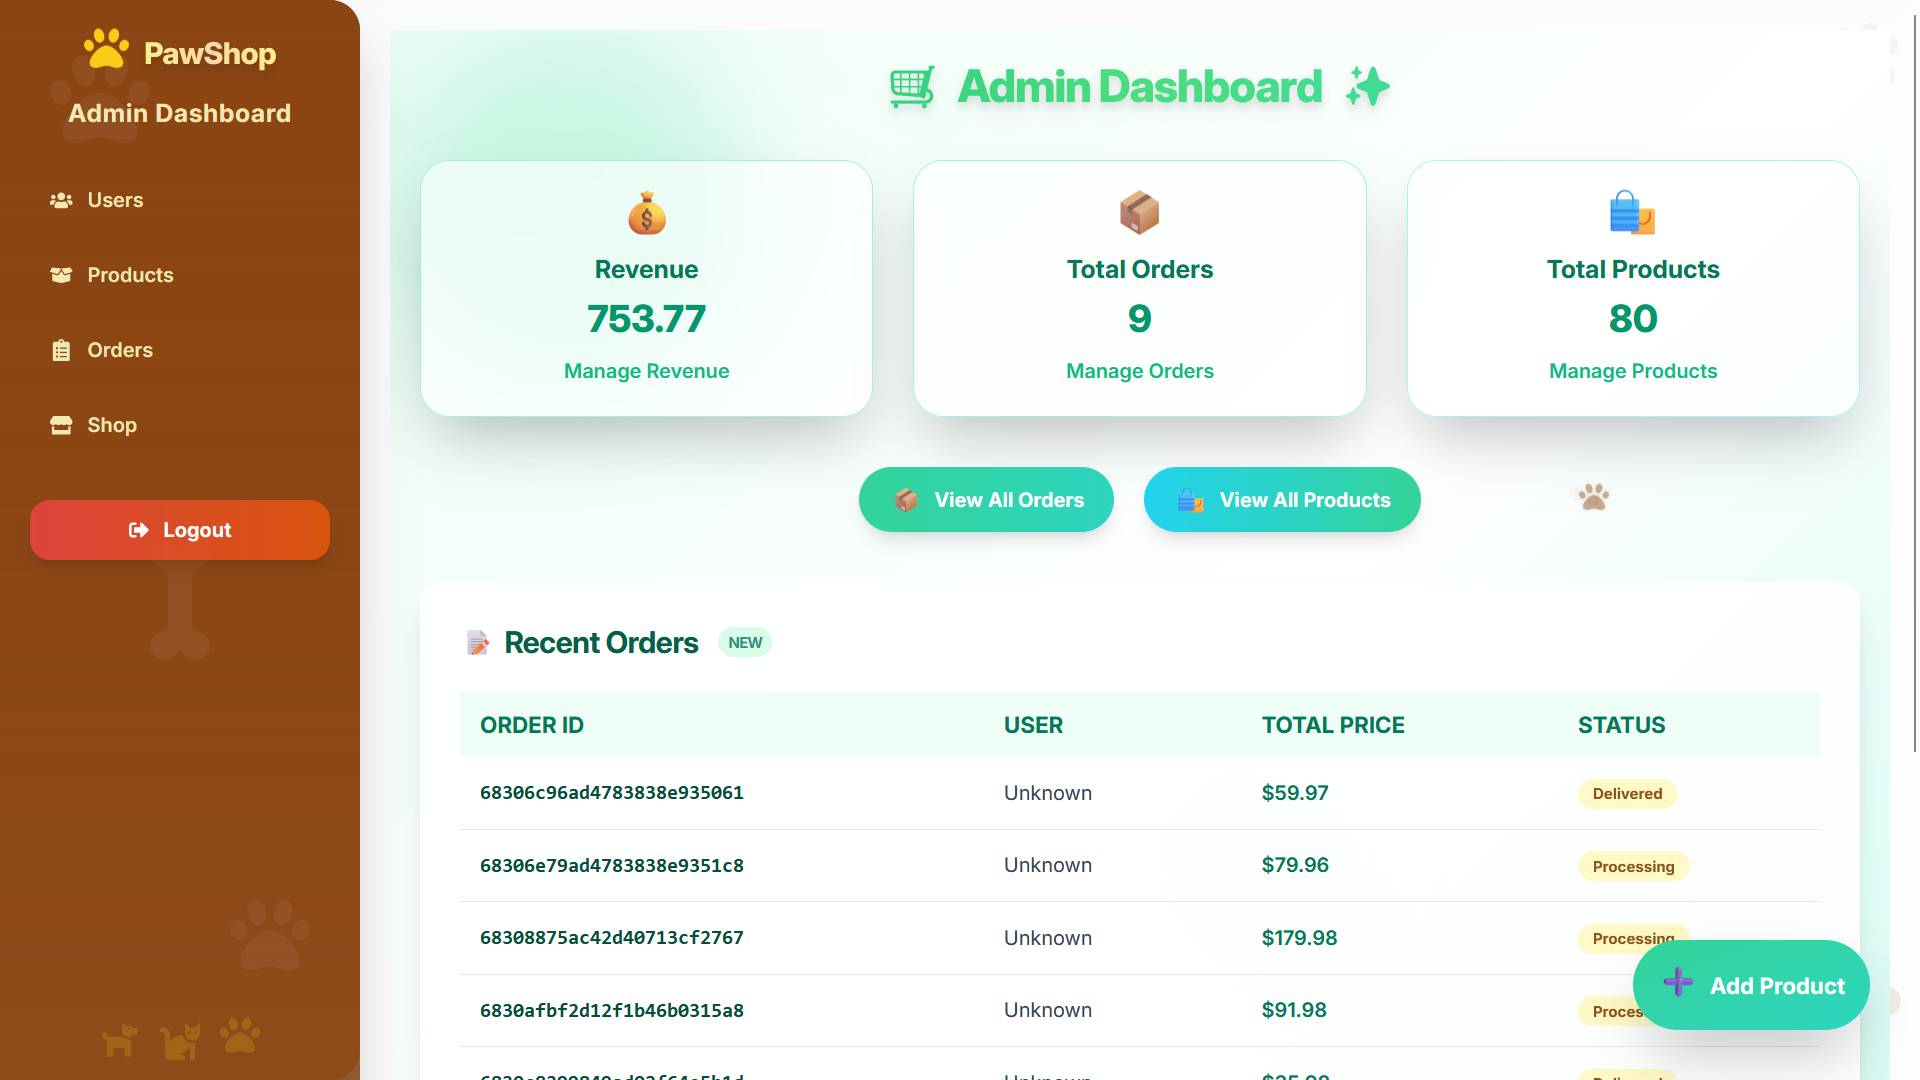Click the PawShop paw logo icon
The height and width of the screenshot is (1080, 1920).
coord(106,49)
